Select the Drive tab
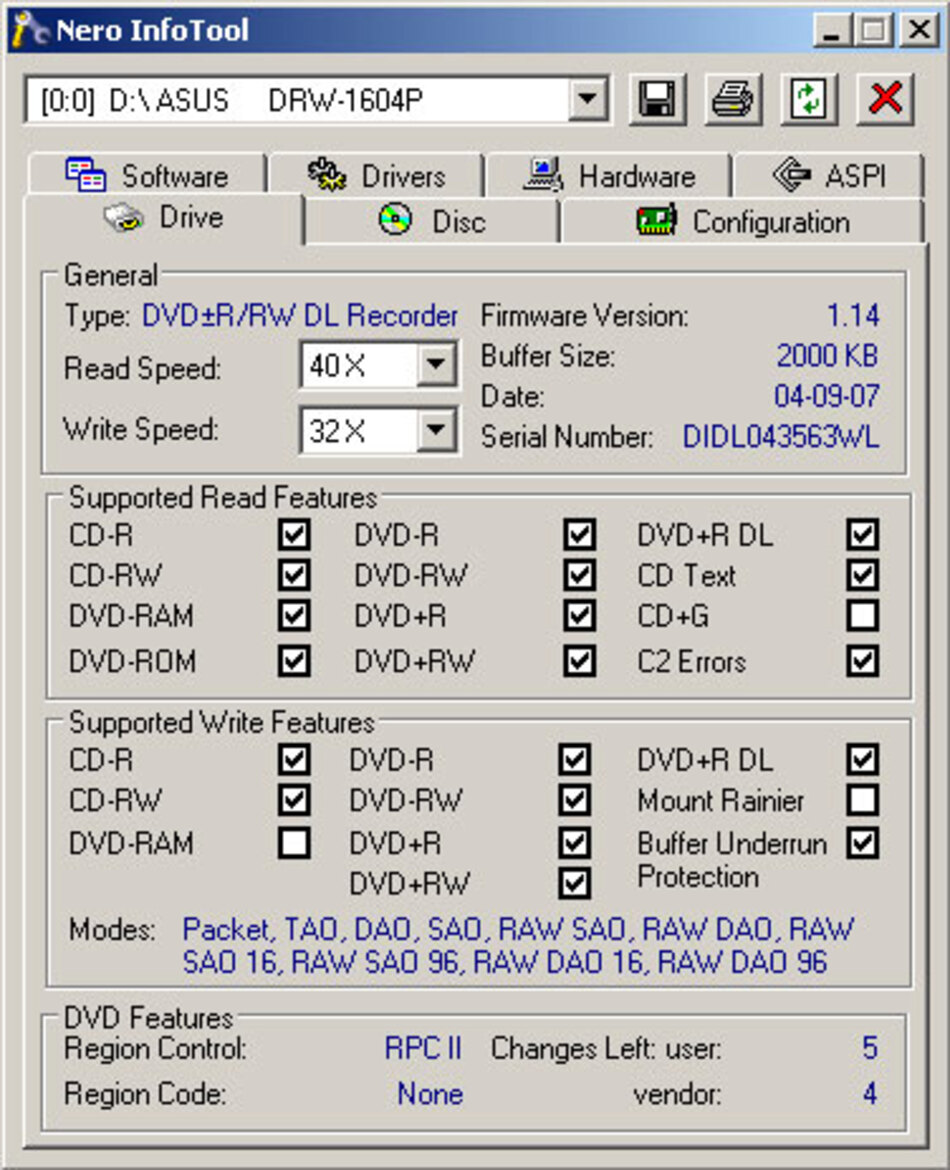 click(x=164, y=219)
